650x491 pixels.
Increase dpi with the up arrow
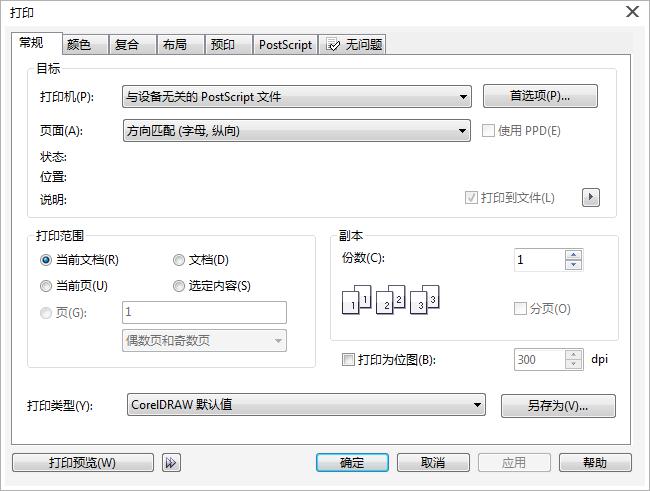pos(574,355)
